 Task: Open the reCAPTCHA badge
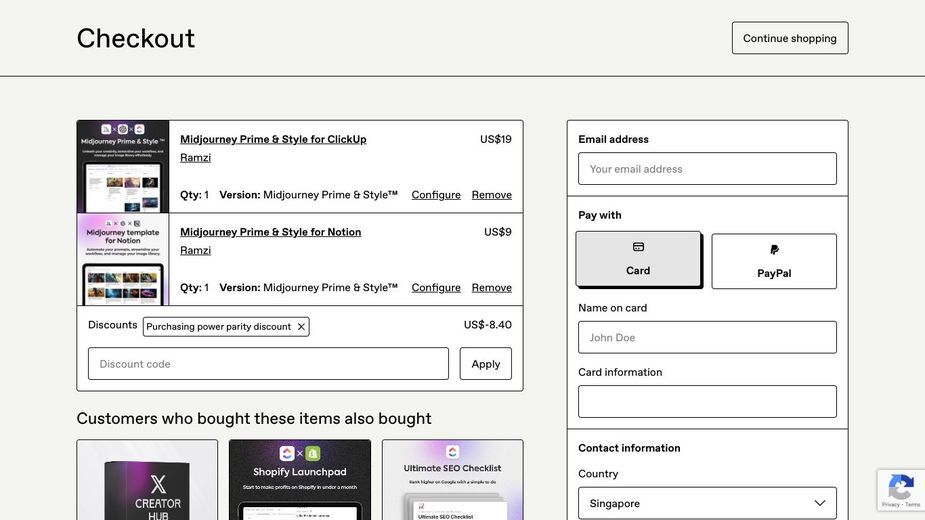(901, 490)
